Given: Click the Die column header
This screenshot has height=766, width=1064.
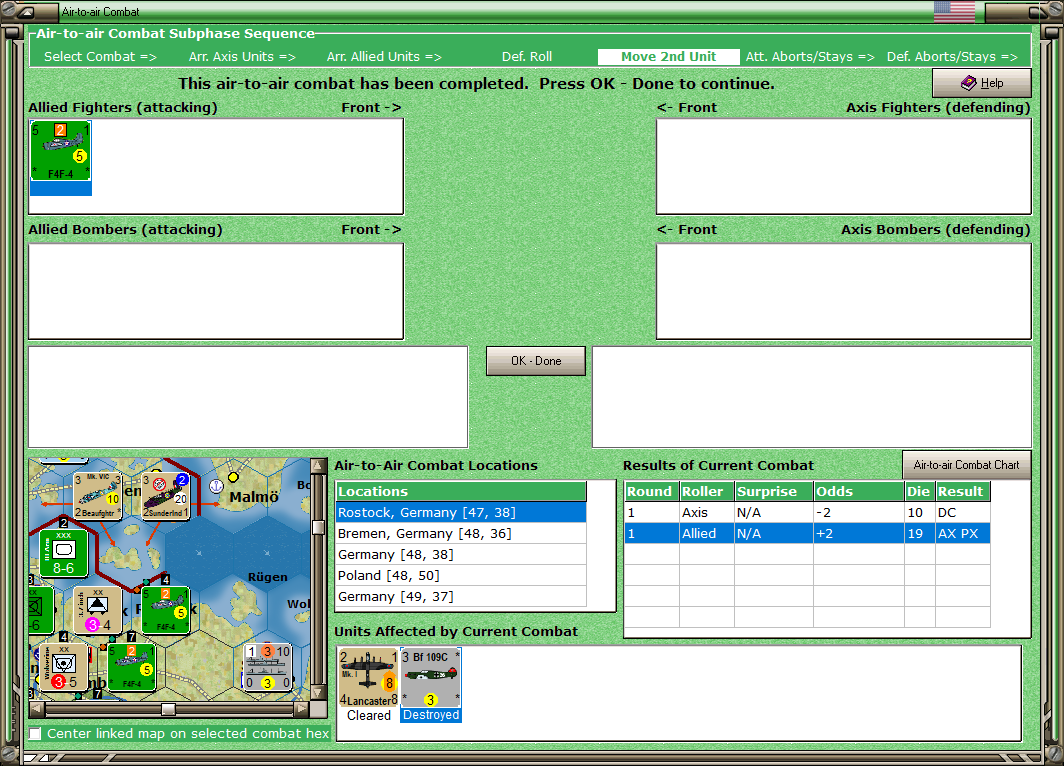Looking at the screenshot, I should (x=919, y=491).
